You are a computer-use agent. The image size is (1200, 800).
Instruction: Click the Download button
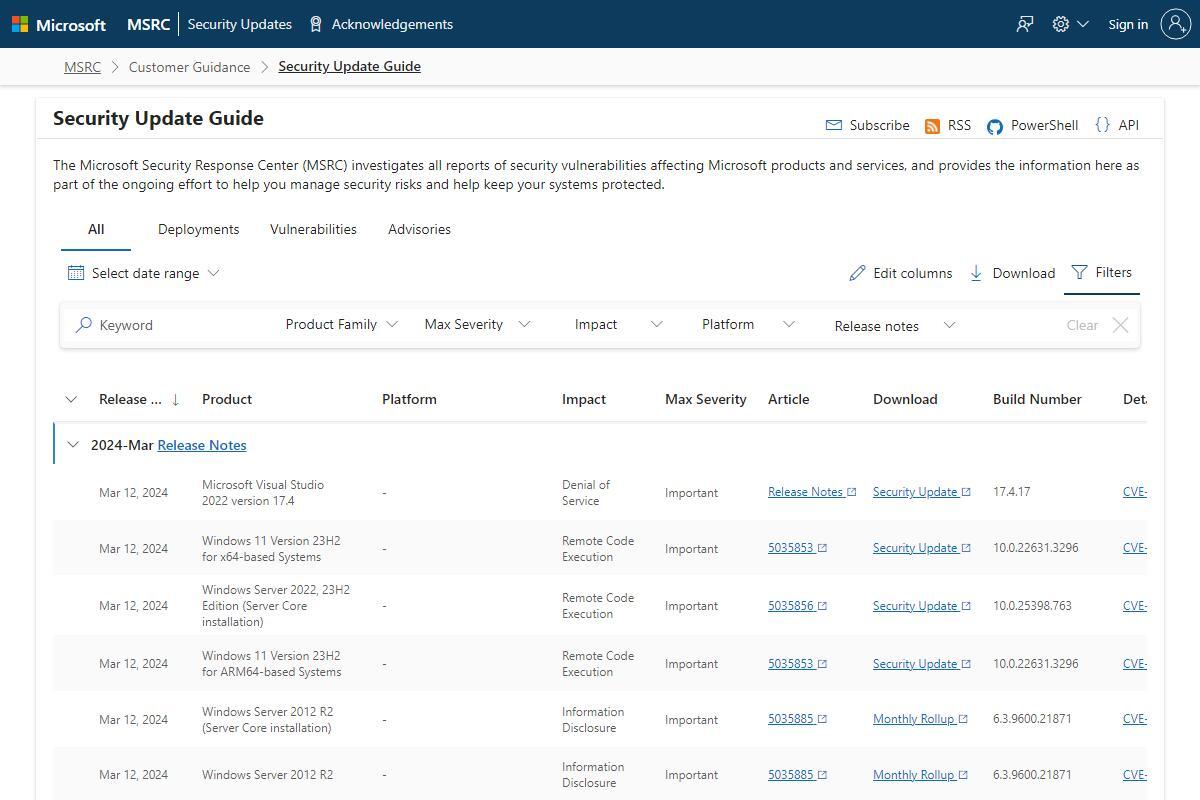(1012, 273)
